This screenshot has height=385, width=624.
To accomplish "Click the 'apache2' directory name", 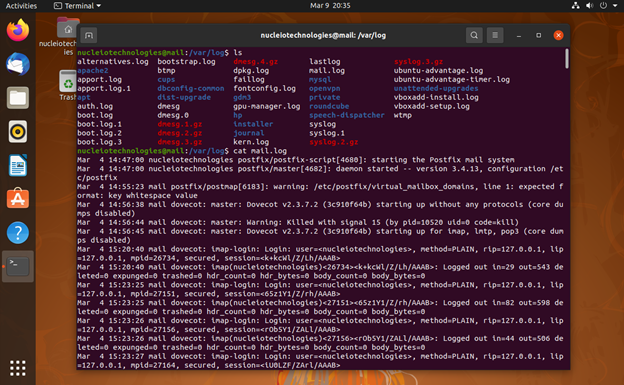I will (93, 70).
